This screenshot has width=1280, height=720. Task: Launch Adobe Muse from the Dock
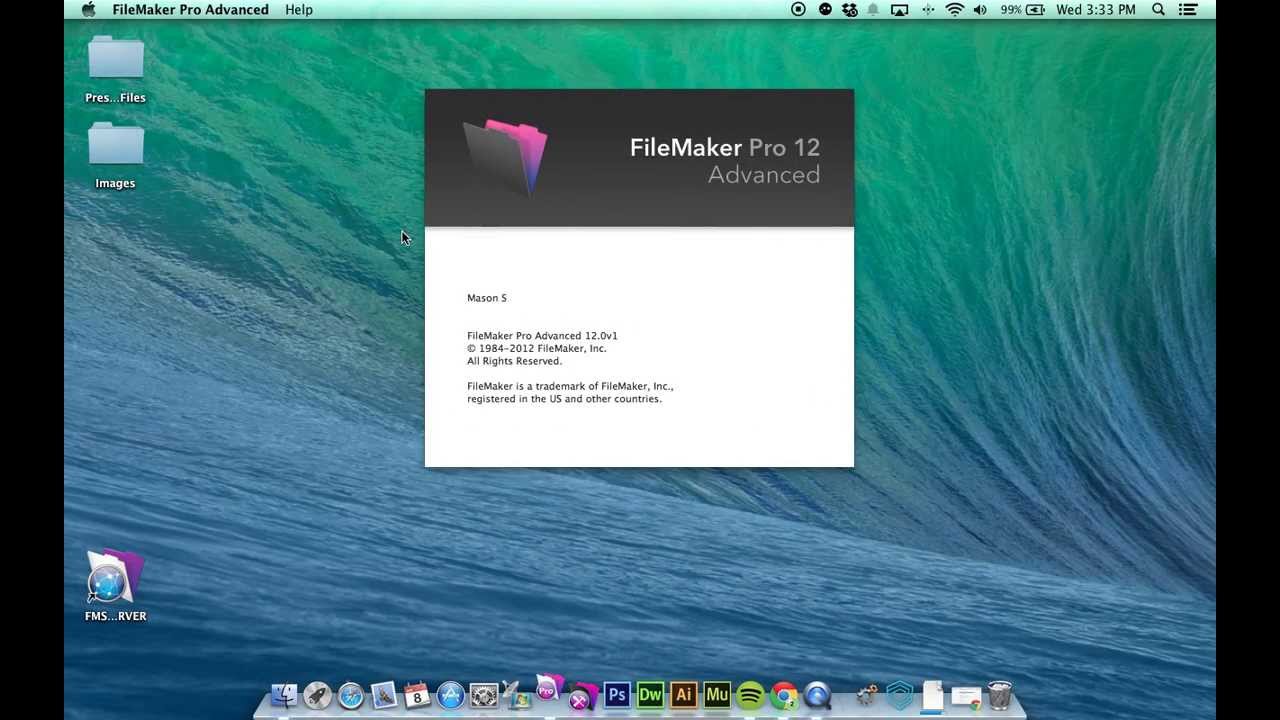(x=717, y=694)
